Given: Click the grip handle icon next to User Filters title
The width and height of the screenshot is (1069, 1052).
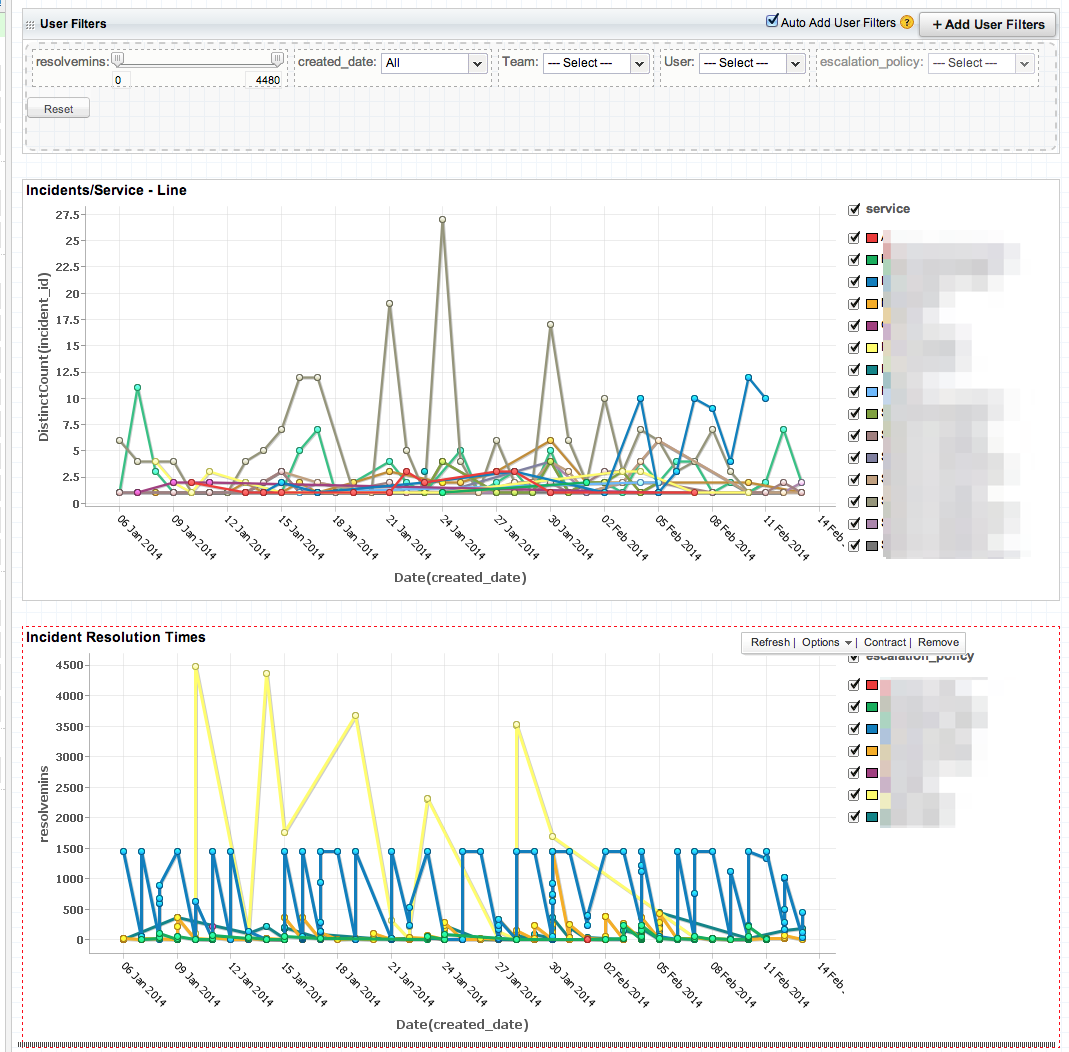Looking at the screenshot, I should pos(31,23).
